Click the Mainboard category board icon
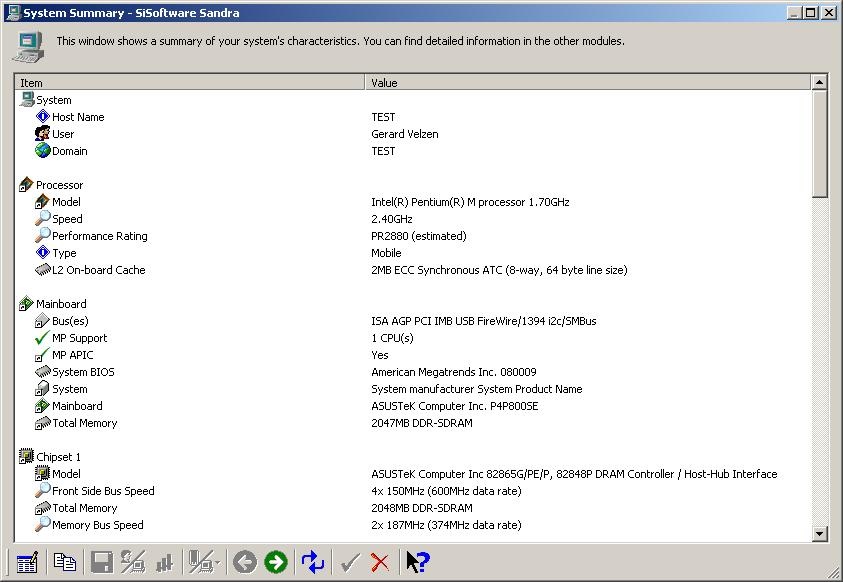The width and height of the screenshot is (843, 582). coord(26,304)
